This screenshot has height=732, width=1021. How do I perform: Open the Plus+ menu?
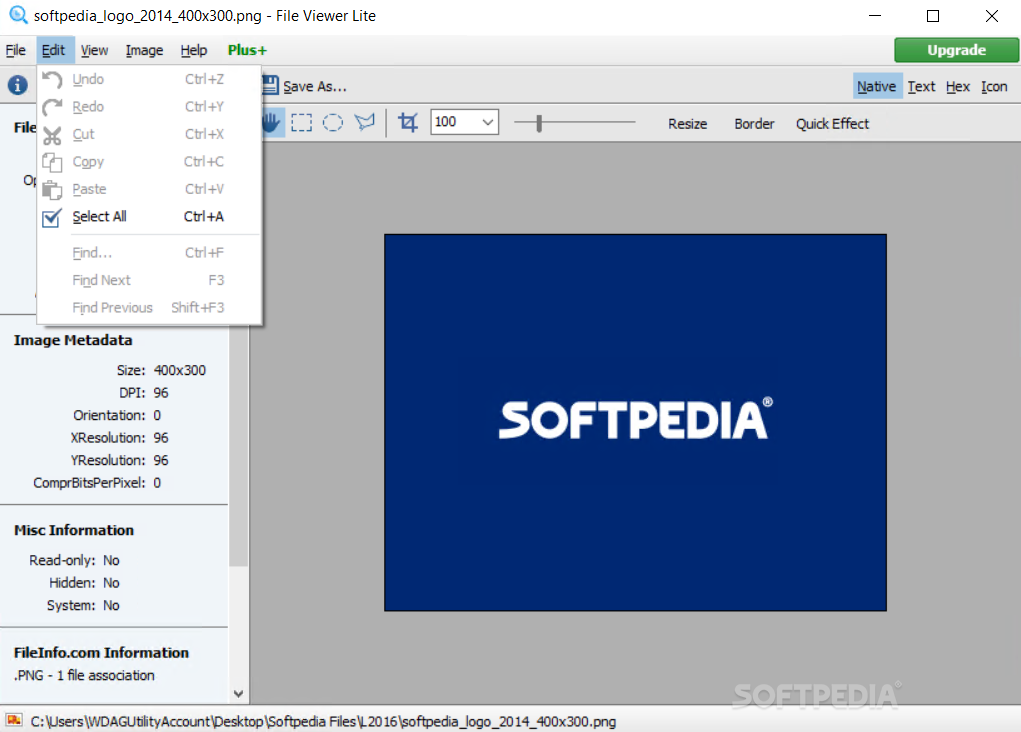(247, 50)
